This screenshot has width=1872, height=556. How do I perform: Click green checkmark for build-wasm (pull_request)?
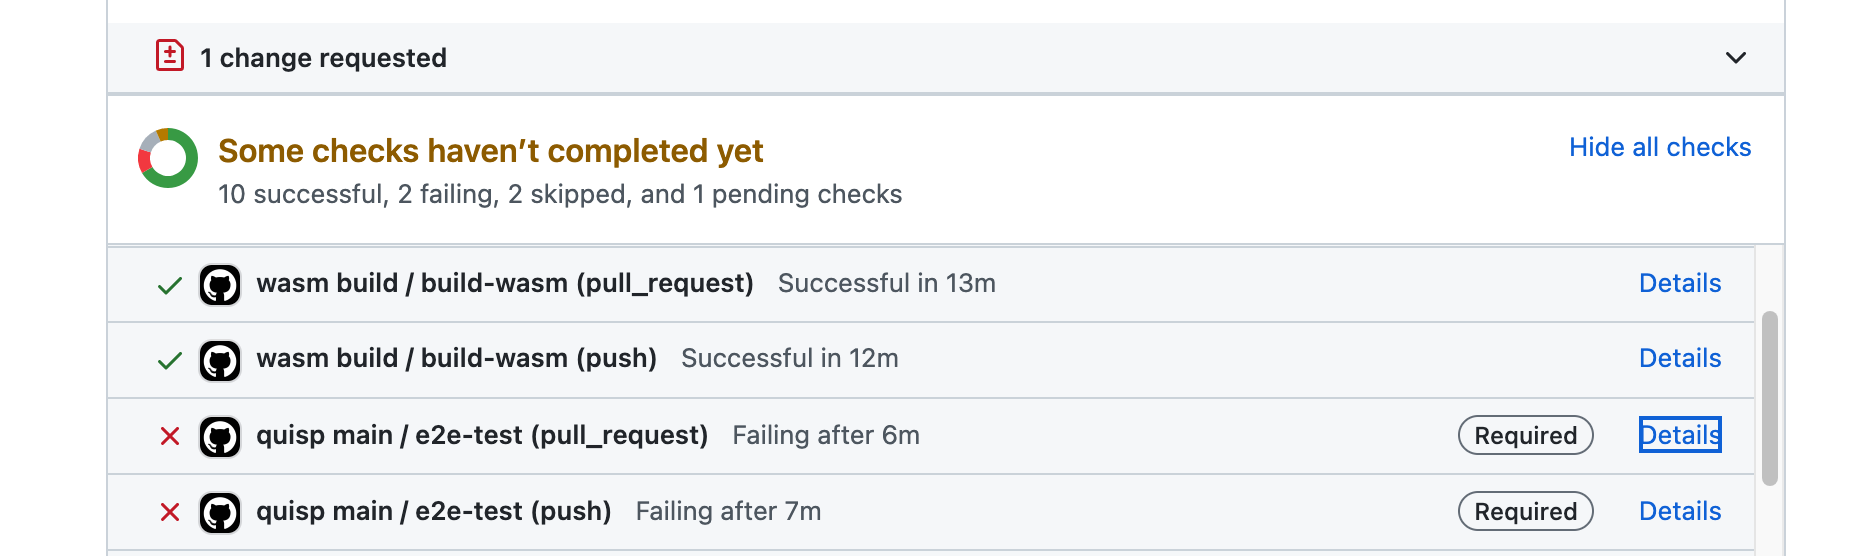coord(170,286)
